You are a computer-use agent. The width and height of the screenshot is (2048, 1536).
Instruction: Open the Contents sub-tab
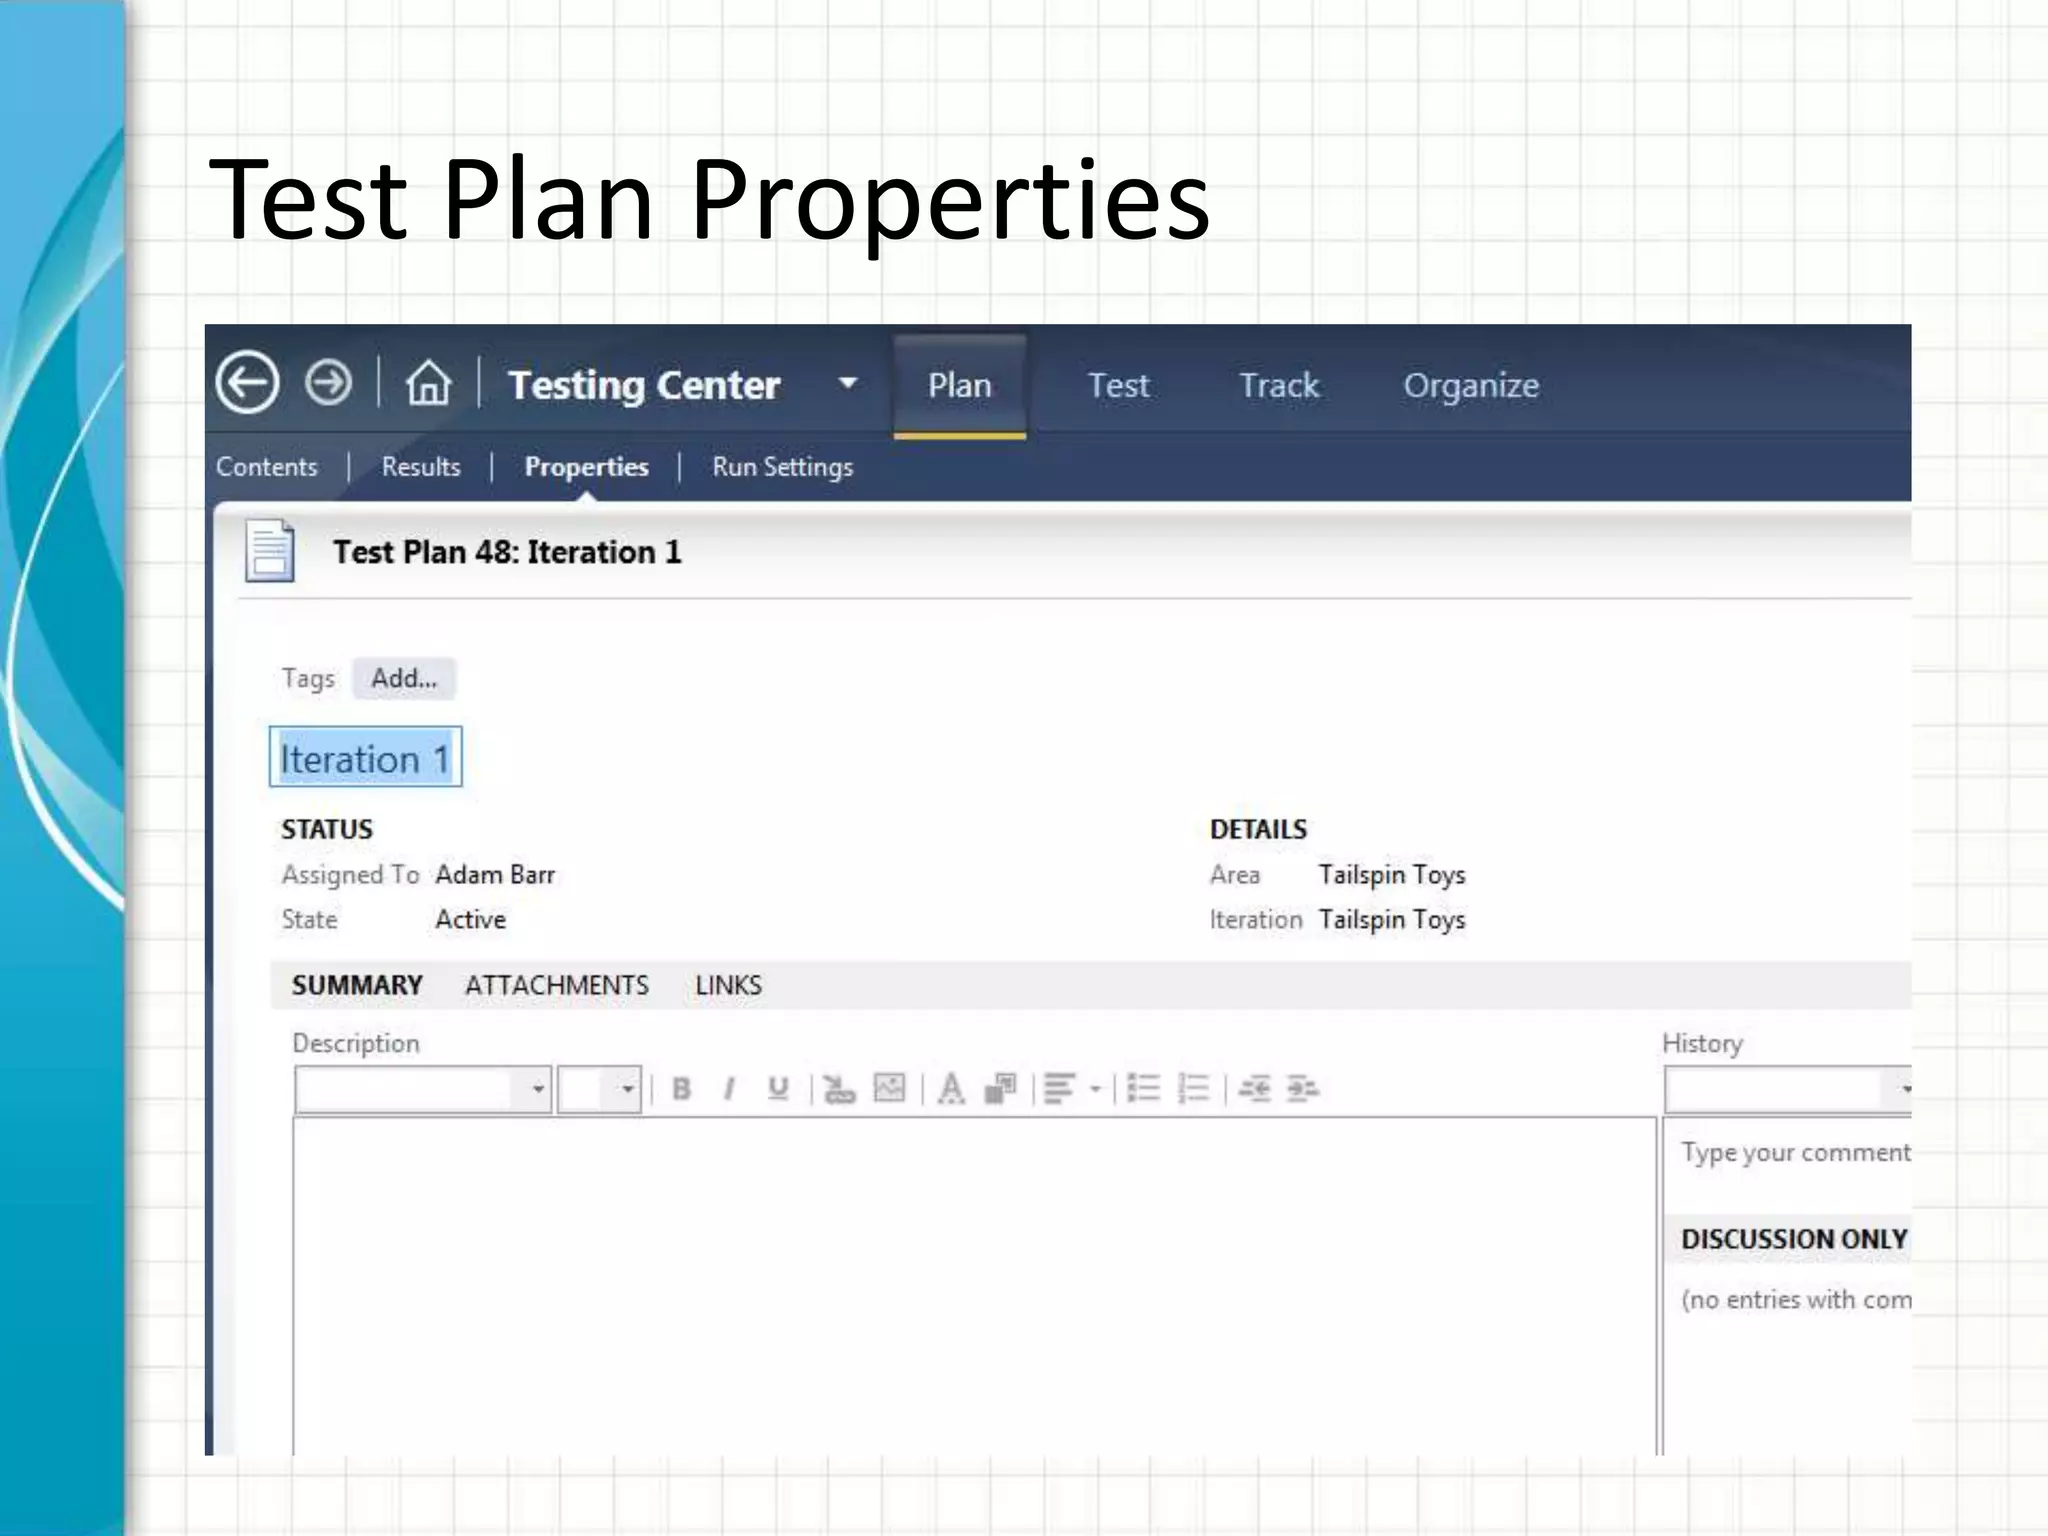tap(266, 467)
